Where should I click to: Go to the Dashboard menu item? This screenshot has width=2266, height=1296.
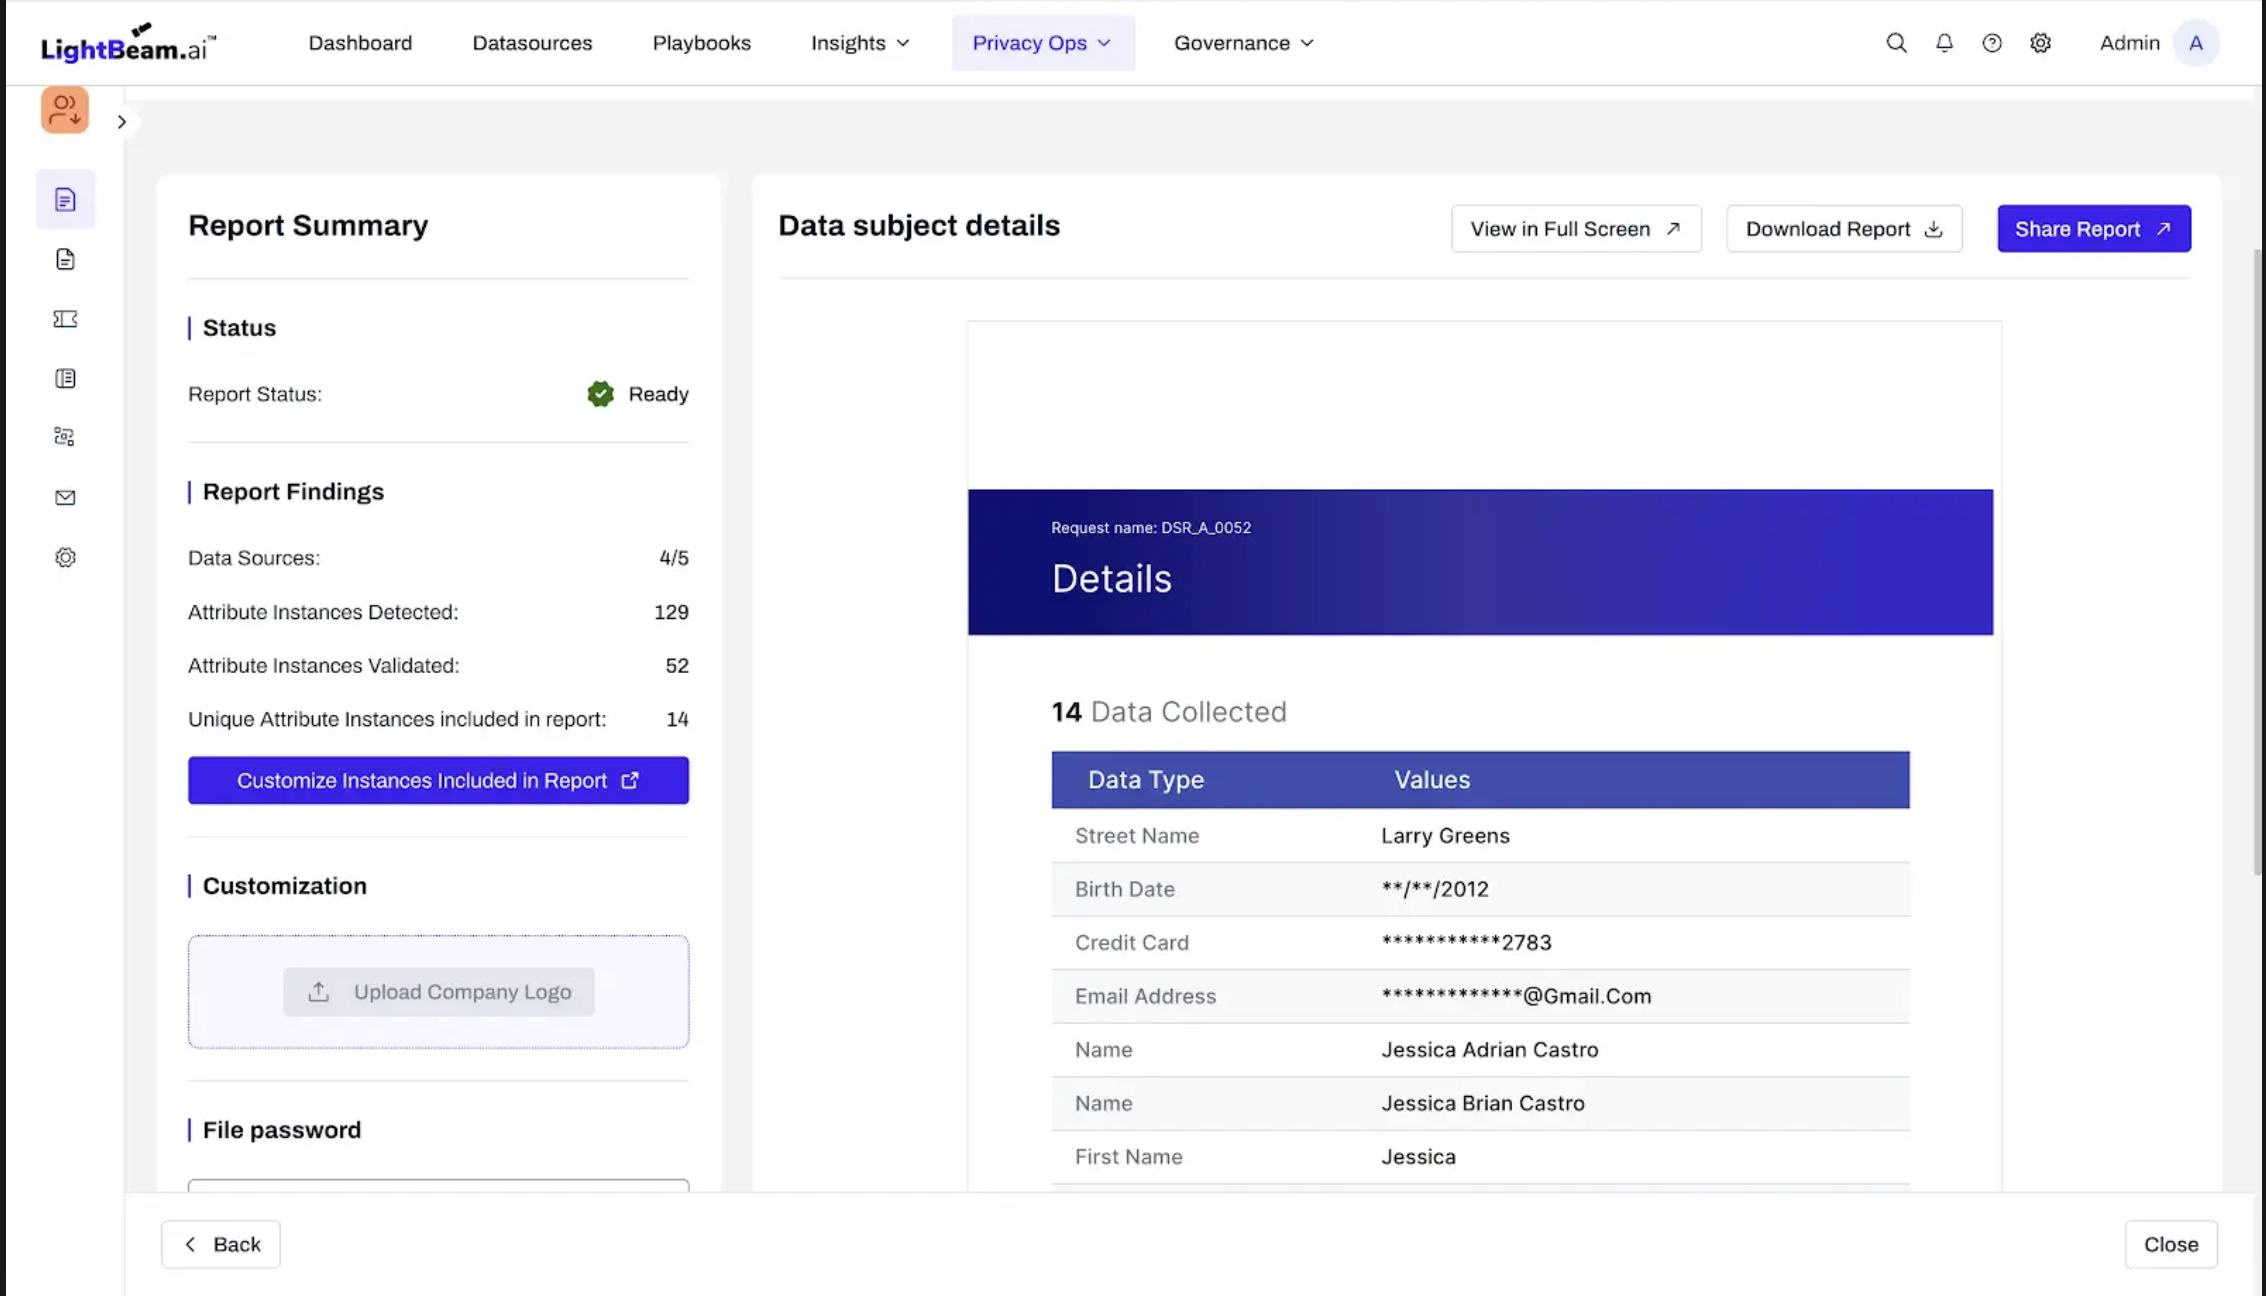click(x=360, y=43)
